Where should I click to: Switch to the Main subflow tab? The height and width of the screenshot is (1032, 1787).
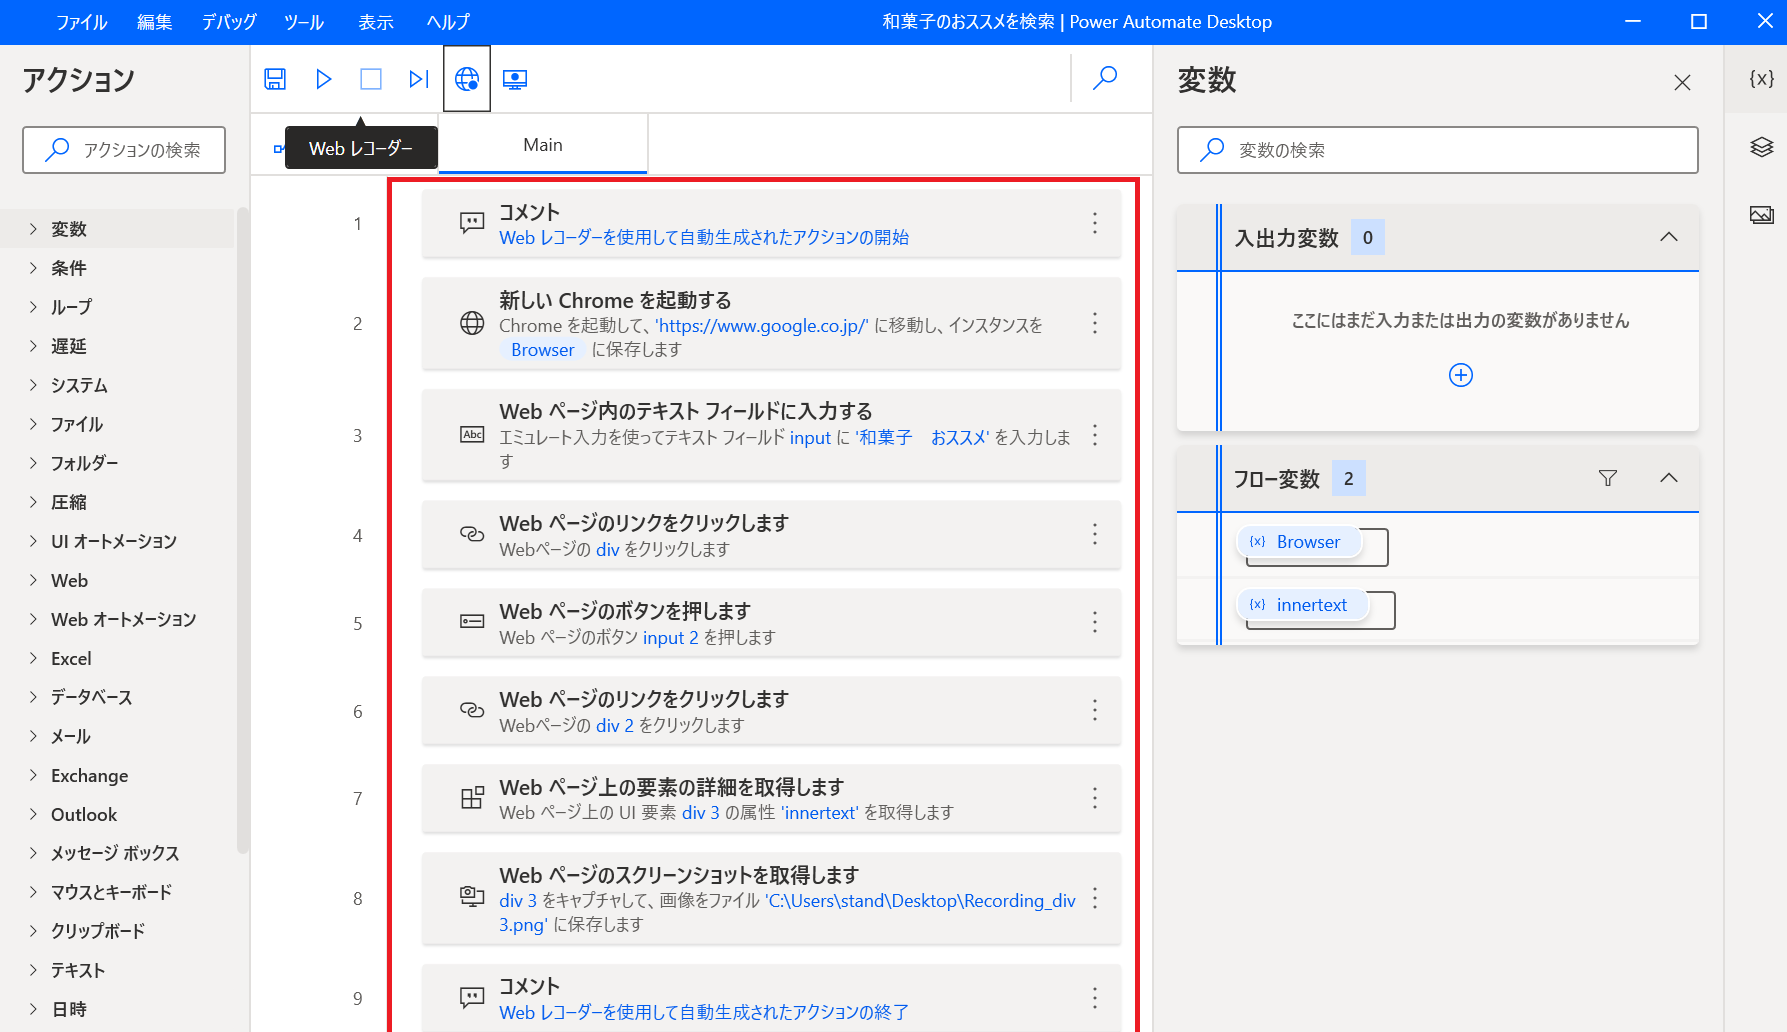pos(543,145)
